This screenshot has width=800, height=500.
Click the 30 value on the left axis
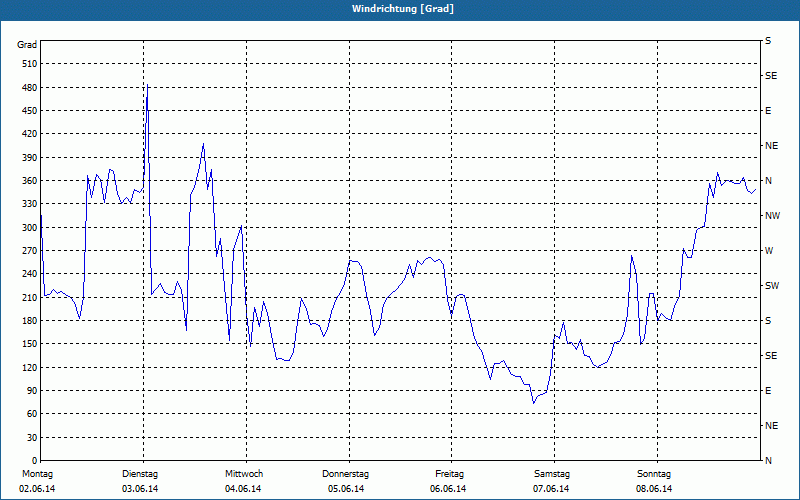point(32,438)
